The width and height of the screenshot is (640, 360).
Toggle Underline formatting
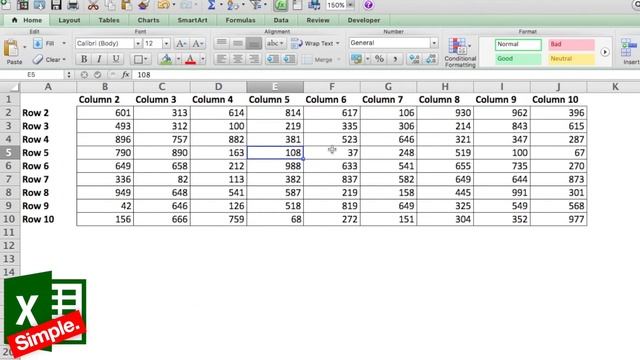(x=116, y=59)
